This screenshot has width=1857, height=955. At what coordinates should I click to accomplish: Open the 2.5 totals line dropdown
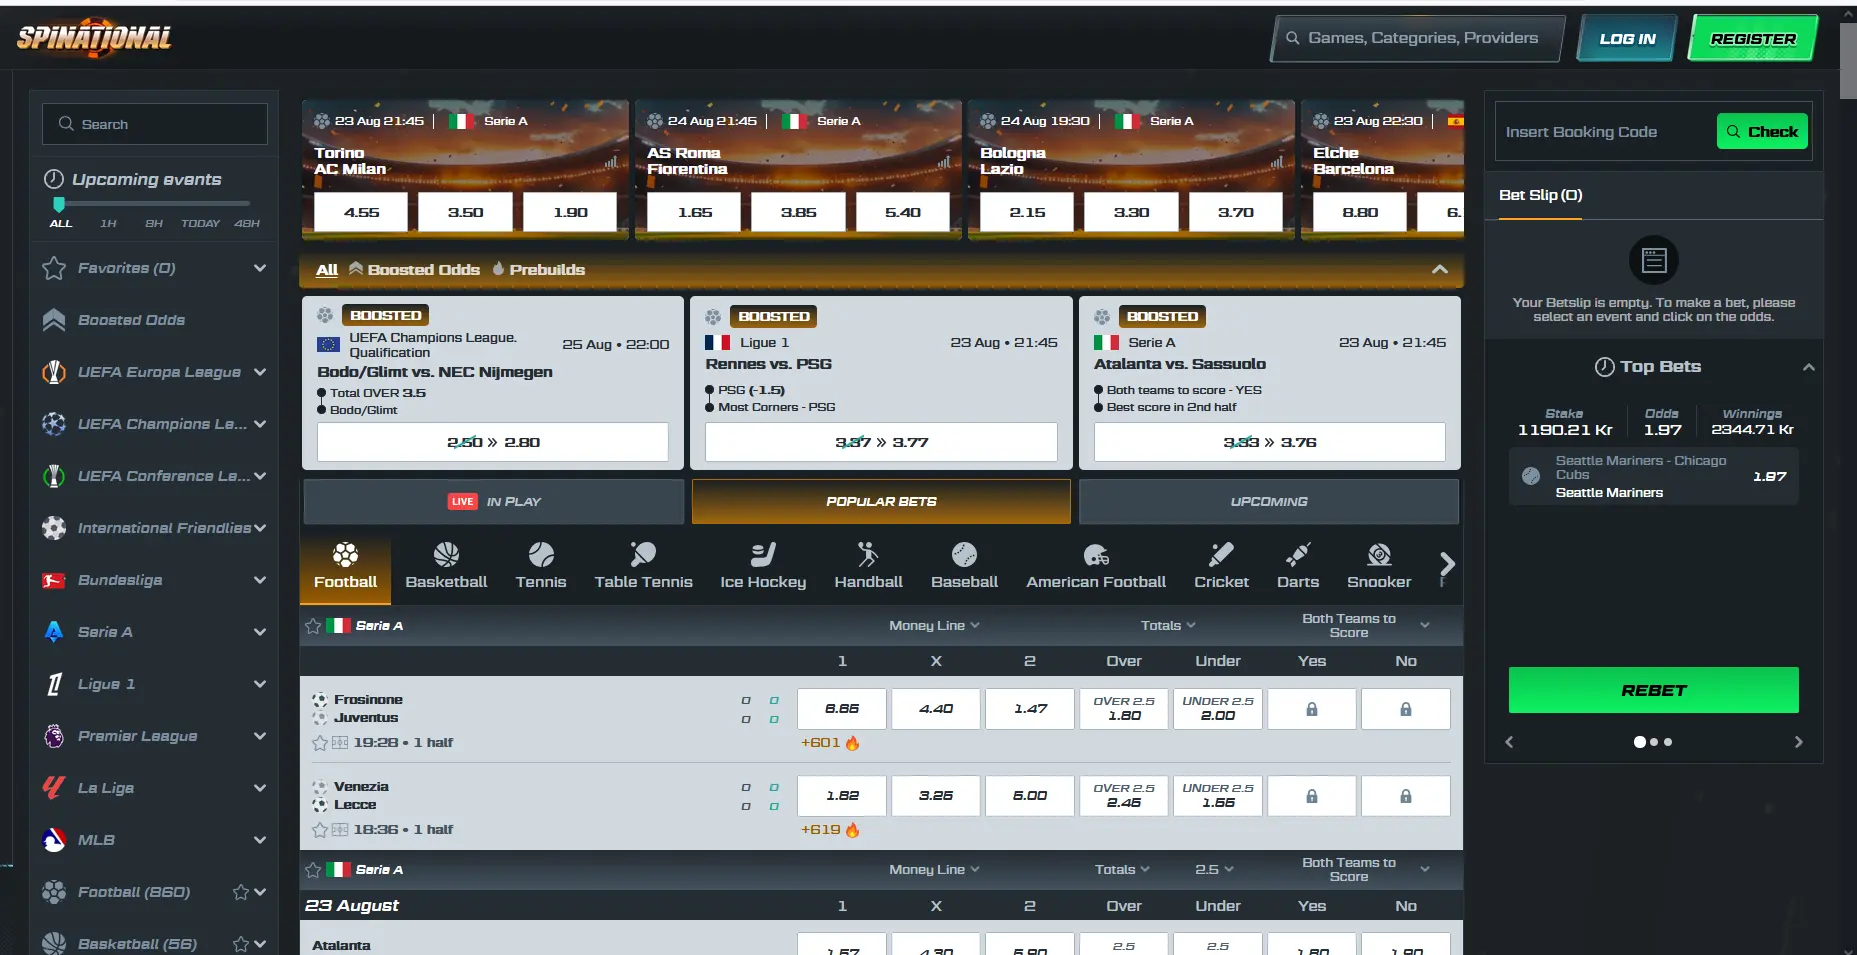coord(1214,870)
